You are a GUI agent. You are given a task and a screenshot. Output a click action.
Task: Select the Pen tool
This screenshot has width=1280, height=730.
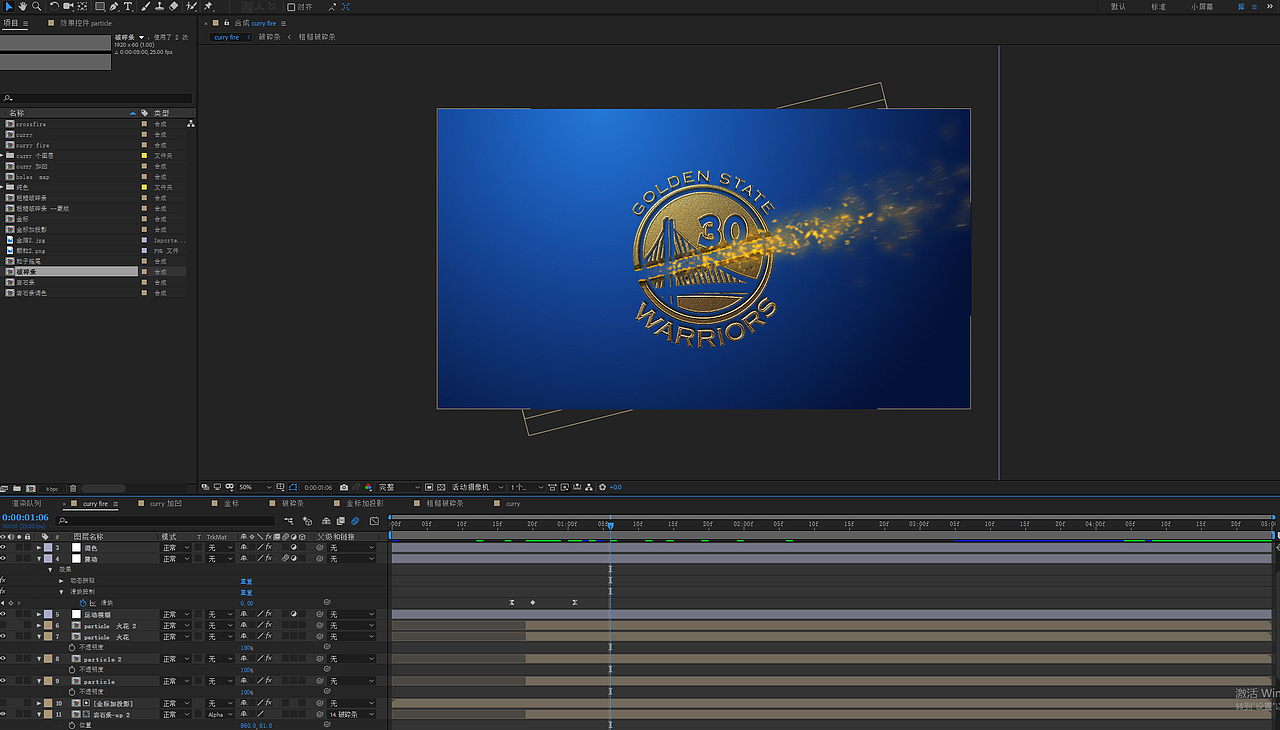[x=115, y=6]
